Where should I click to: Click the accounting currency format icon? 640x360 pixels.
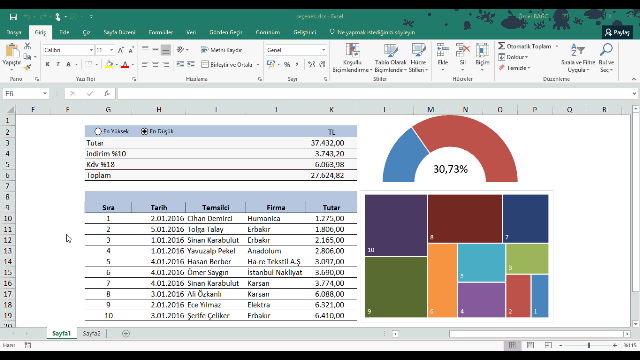coord(271,64)
